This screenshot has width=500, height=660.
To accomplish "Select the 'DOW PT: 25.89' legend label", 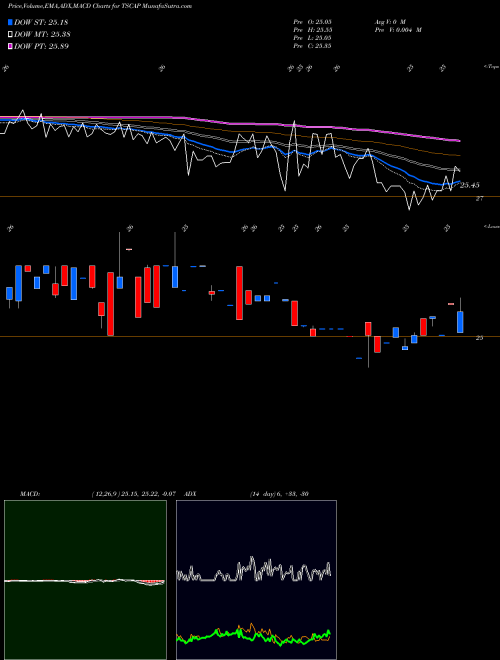I will tap(42, 46).
